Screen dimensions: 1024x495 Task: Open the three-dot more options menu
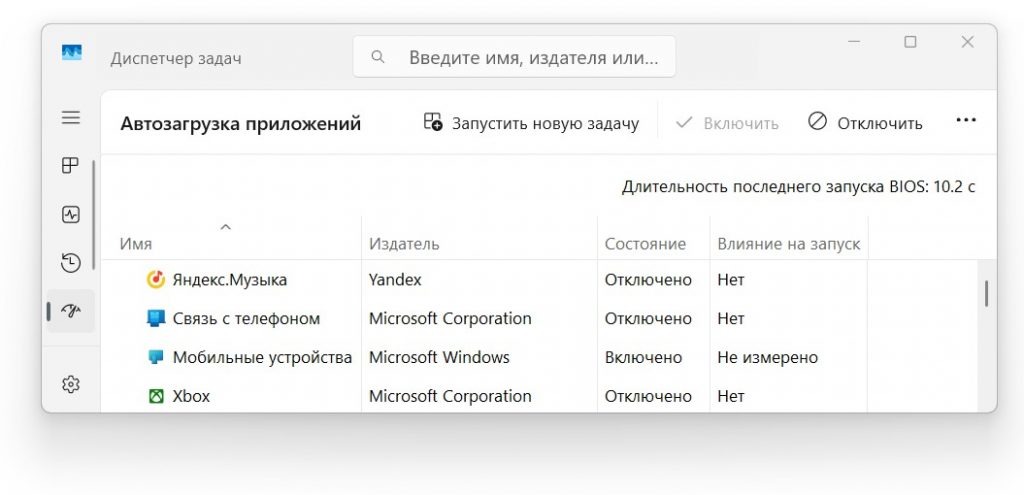coord(966,121)
